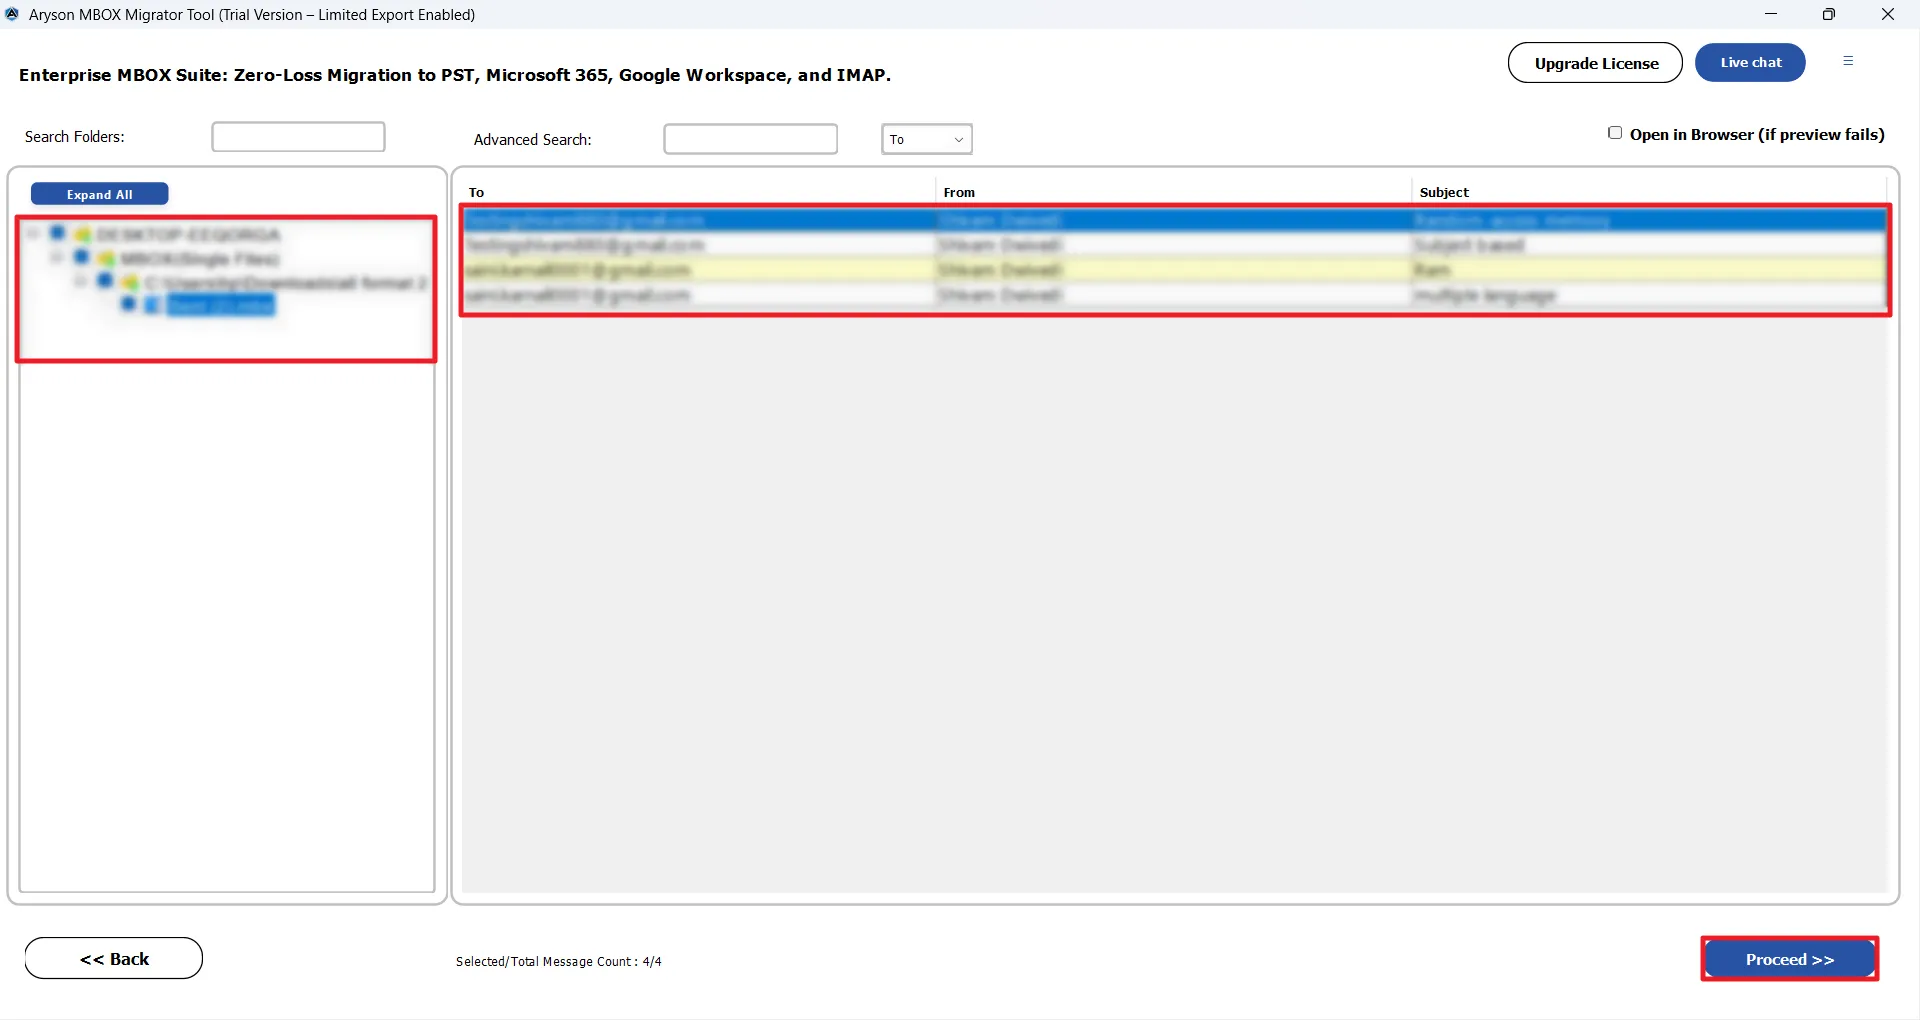Image resolution: width=1920 pixels, height=1020 pixels.
Task: Minimize the Aryson MBOX Migrator window
Action: [1771, 14]
